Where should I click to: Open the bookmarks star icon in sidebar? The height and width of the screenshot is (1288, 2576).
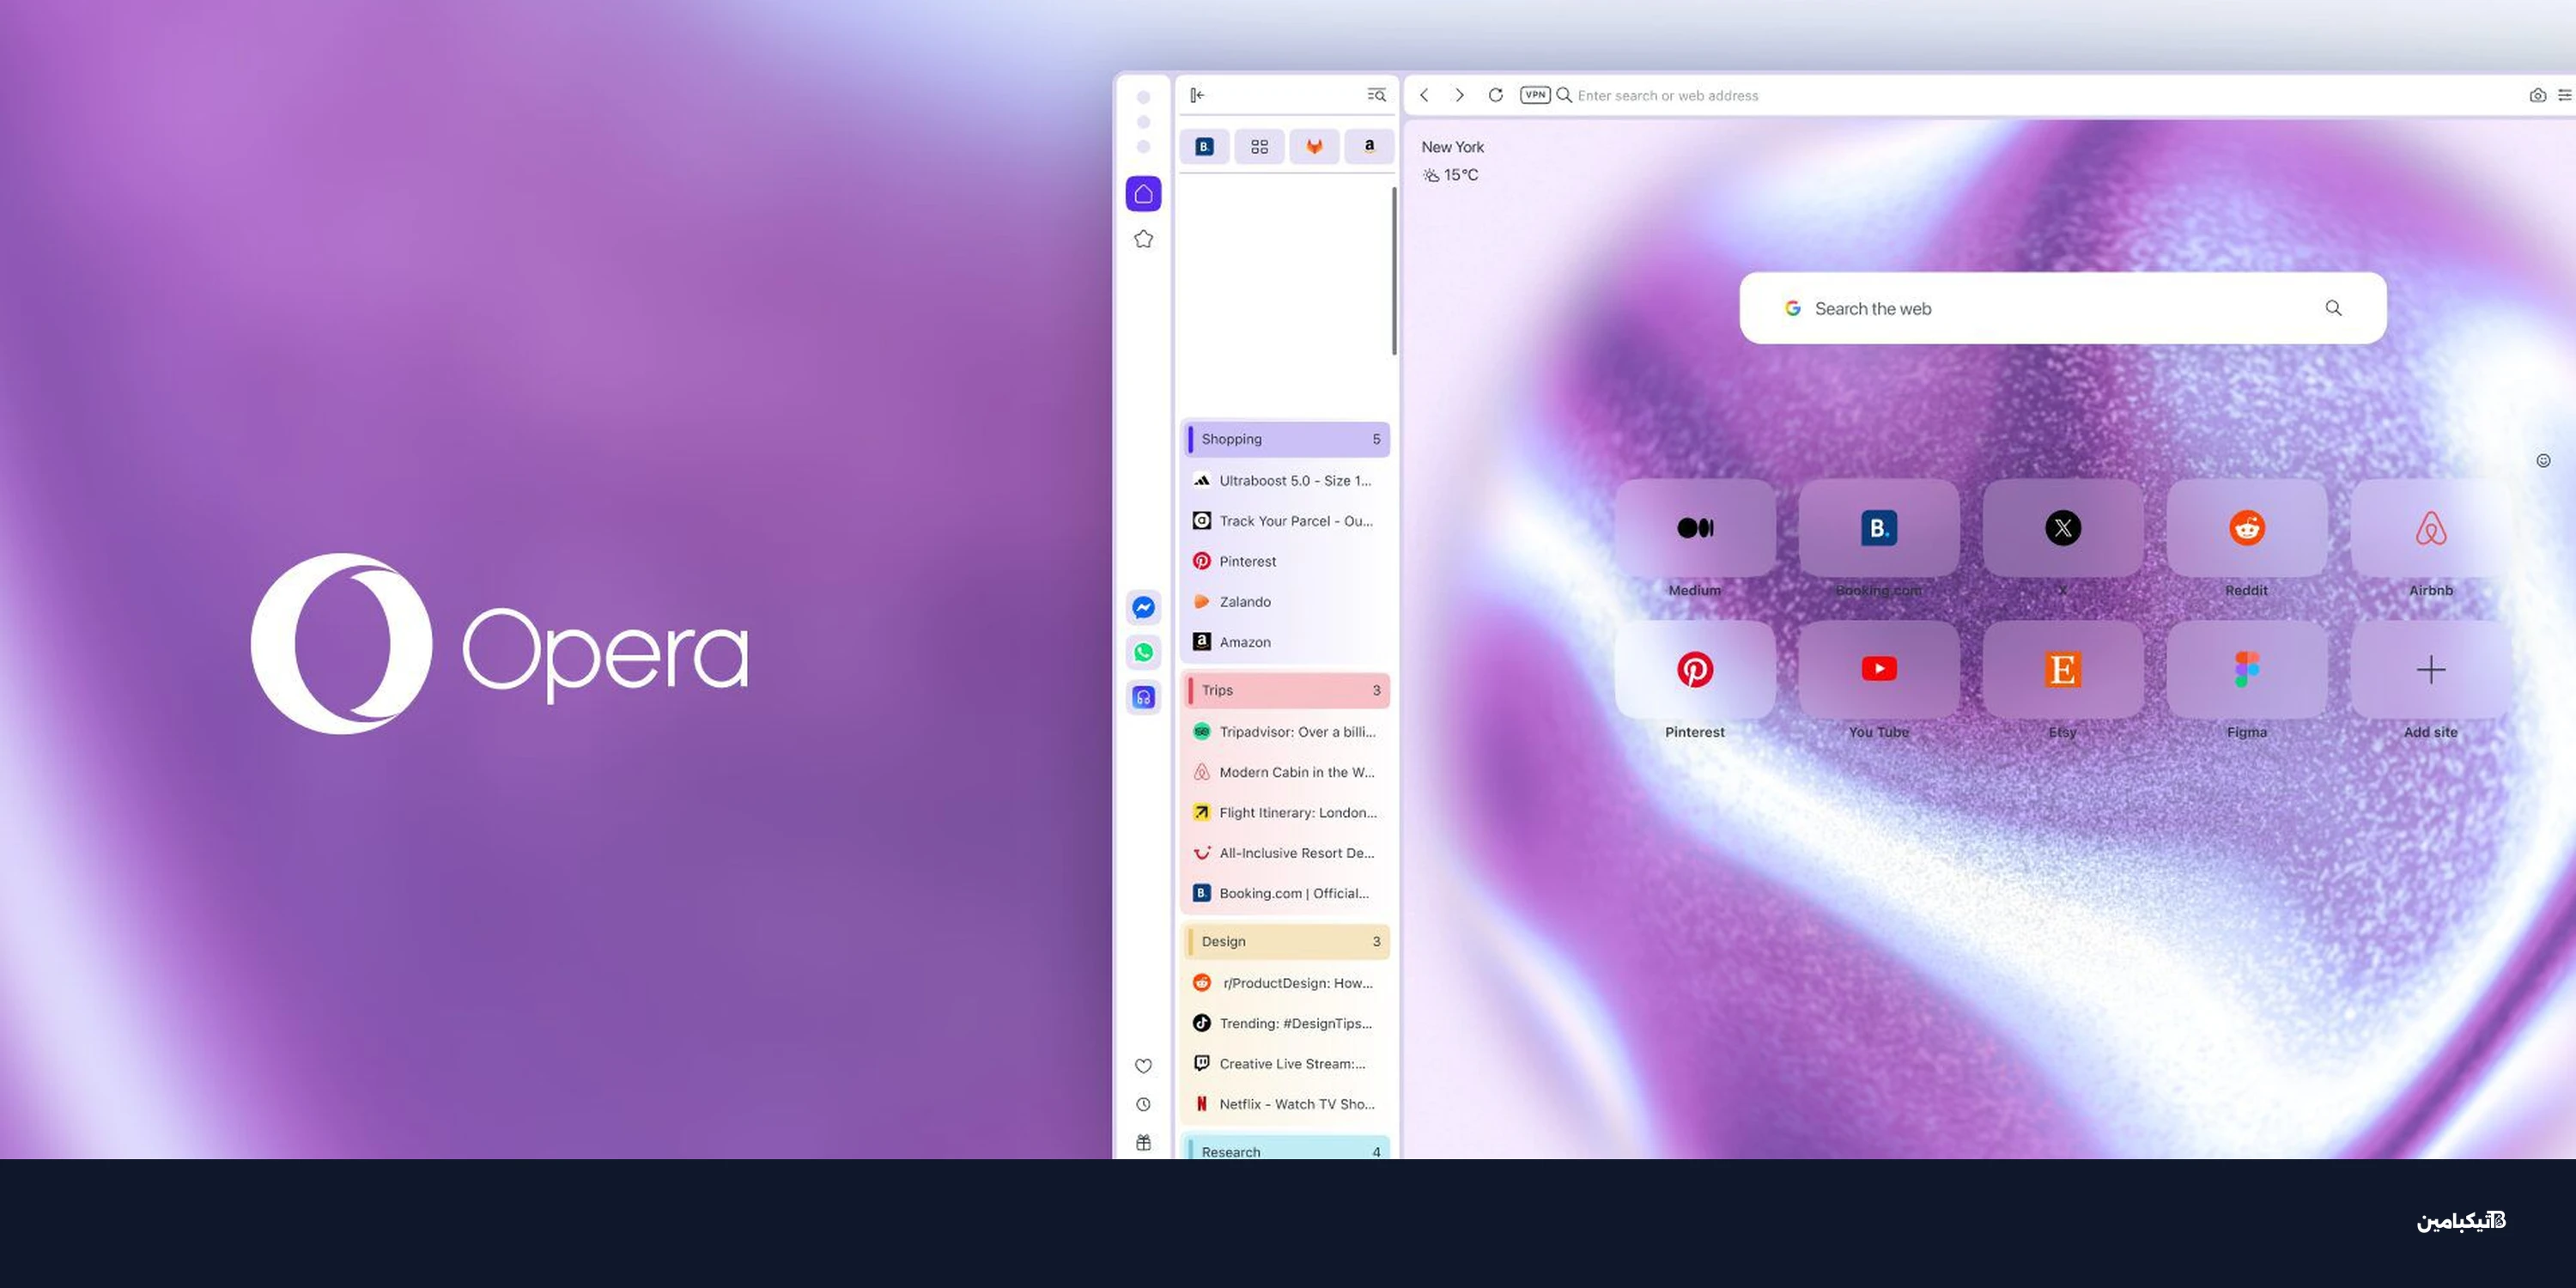point(1143,239)
